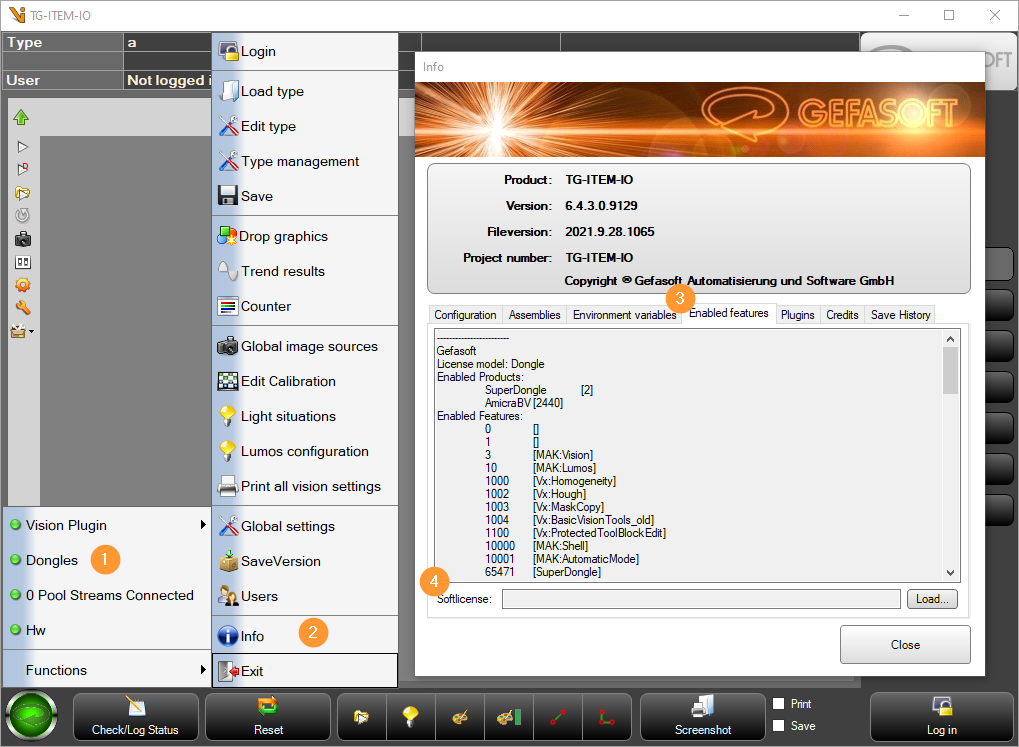Click the wrench icon in left toolbar
1019x747 pixels.
[x=23, y=308]
